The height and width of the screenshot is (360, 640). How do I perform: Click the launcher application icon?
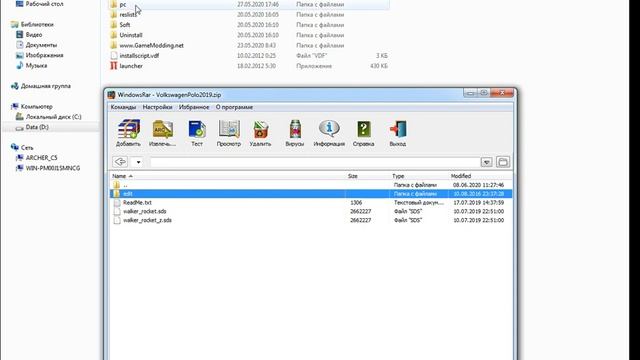tap(113, 66)
